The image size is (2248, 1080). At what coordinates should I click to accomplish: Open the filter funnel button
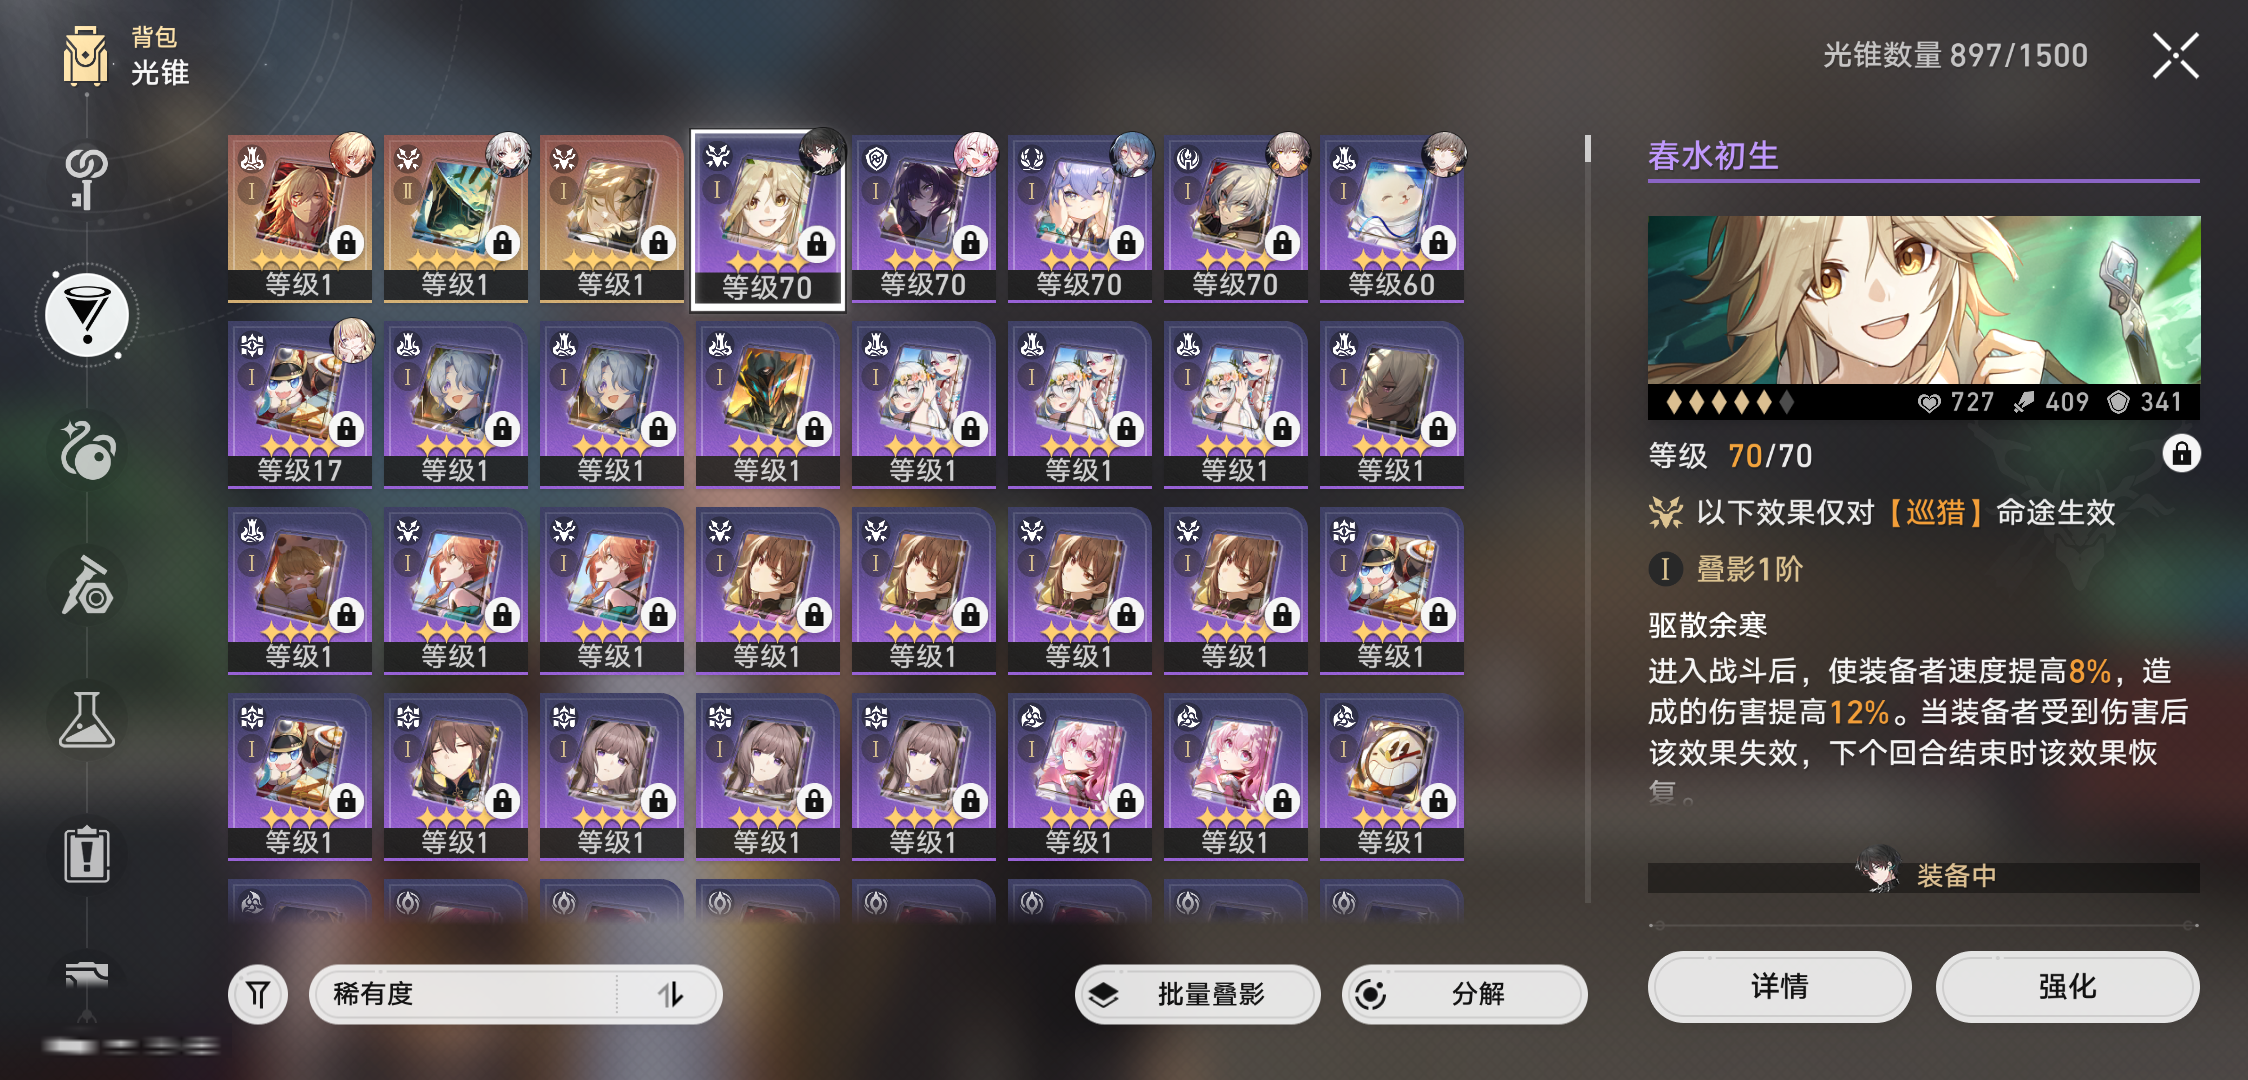tap(258, 994)
